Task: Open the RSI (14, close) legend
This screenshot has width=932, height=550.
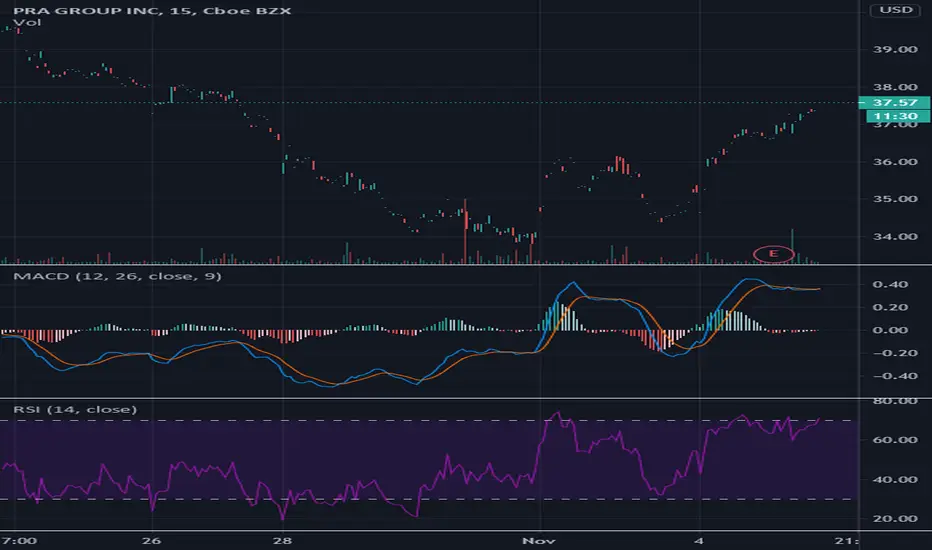Action: (x=75, y=410)
